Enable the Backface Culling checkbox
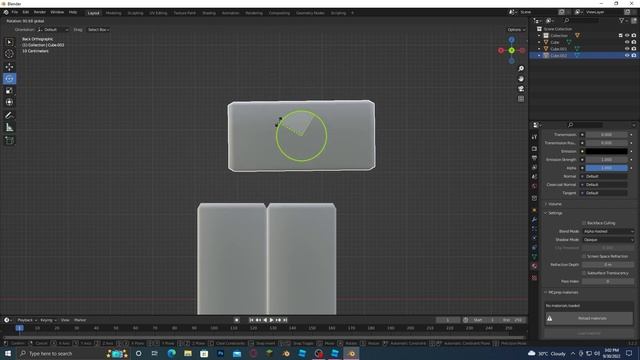The width and height of the screenshot is (640, 360). (x=584, y=223)
